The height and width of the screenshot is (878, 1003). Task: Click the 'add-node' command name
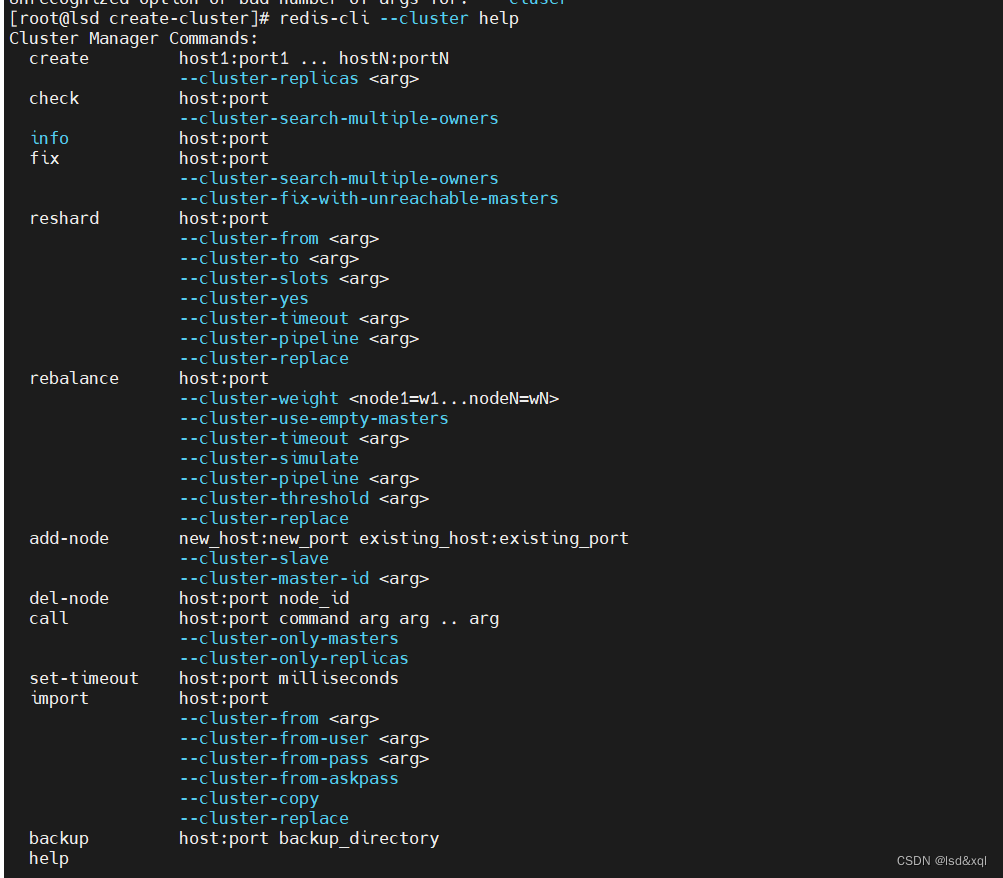point(69,538)
